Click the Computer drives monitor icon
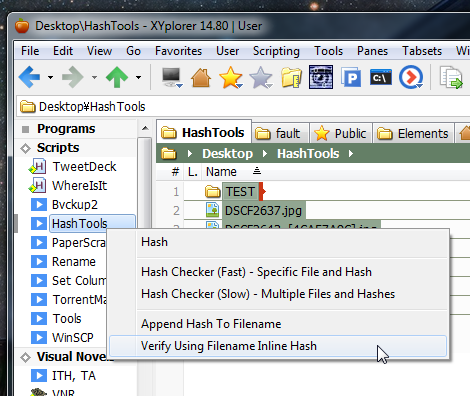This screenshot has height=396, width=470. coord(172,77)
